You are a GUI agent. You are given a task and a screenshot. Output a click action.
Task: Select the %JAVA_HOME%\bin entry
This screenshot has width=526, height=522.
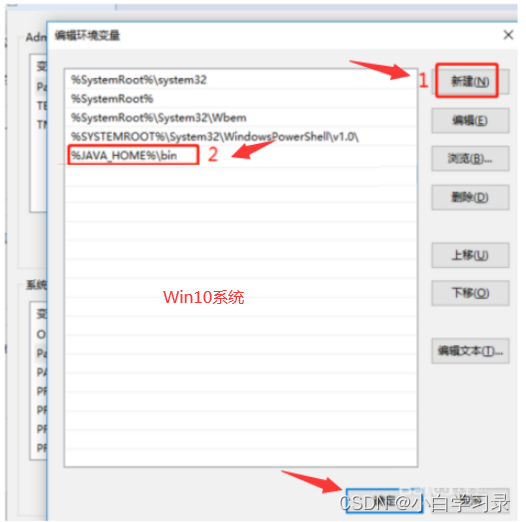pos(241,155)
